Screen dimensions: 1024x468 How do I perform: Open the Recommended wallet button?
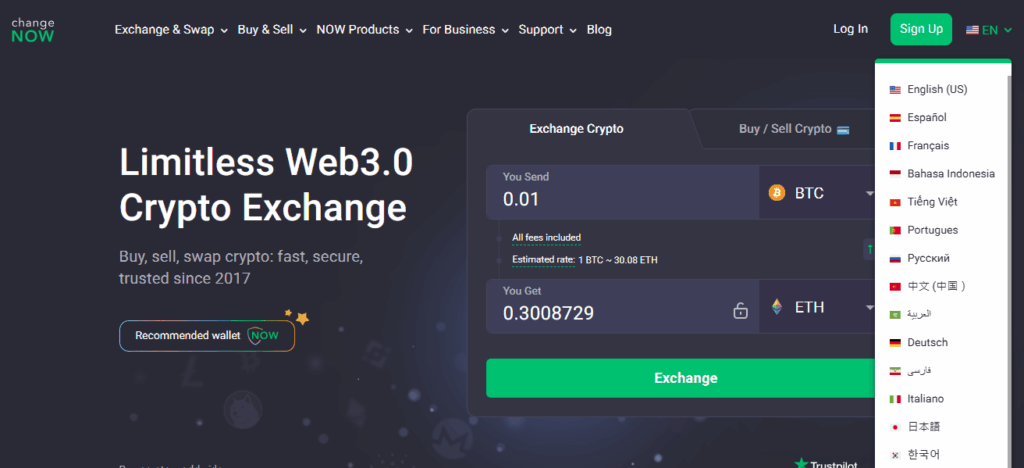tap(206, 335)
